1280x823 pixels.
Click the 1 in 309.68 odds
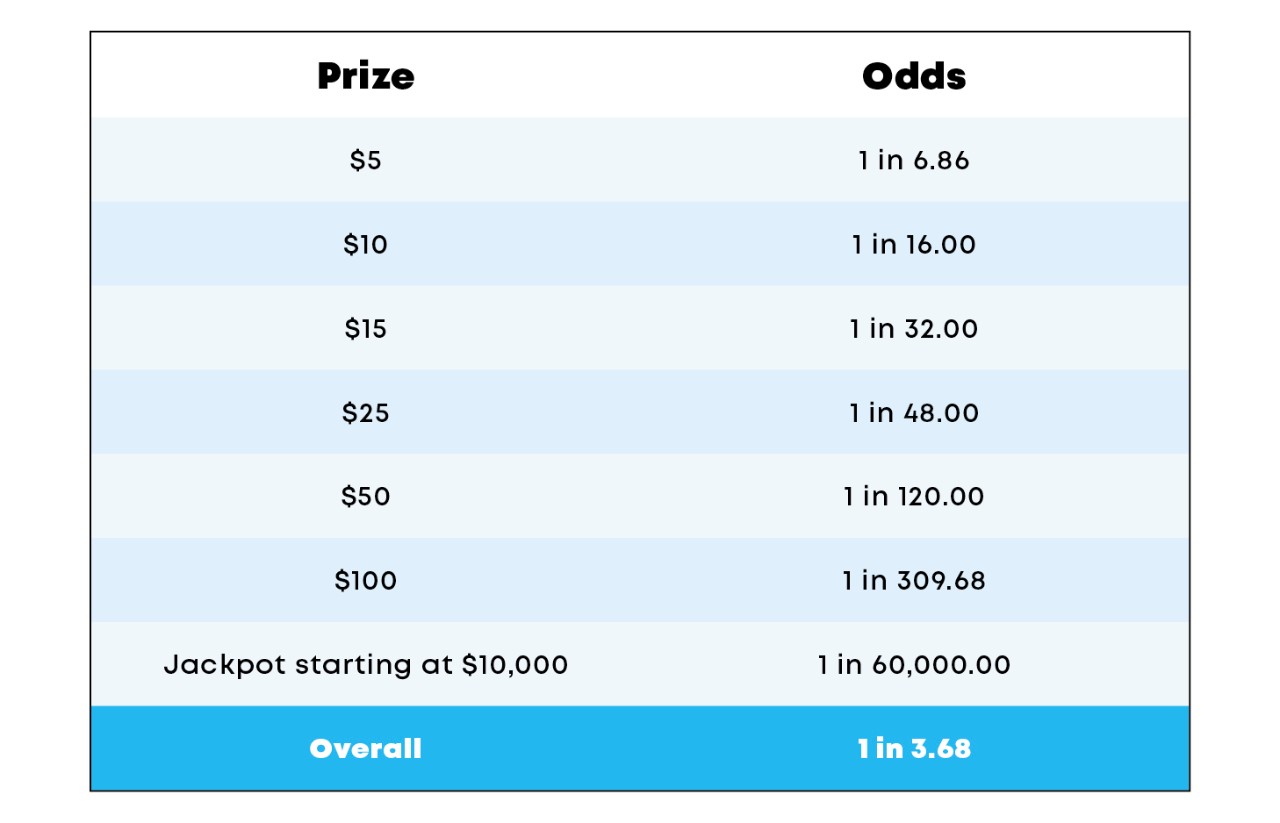914,580
